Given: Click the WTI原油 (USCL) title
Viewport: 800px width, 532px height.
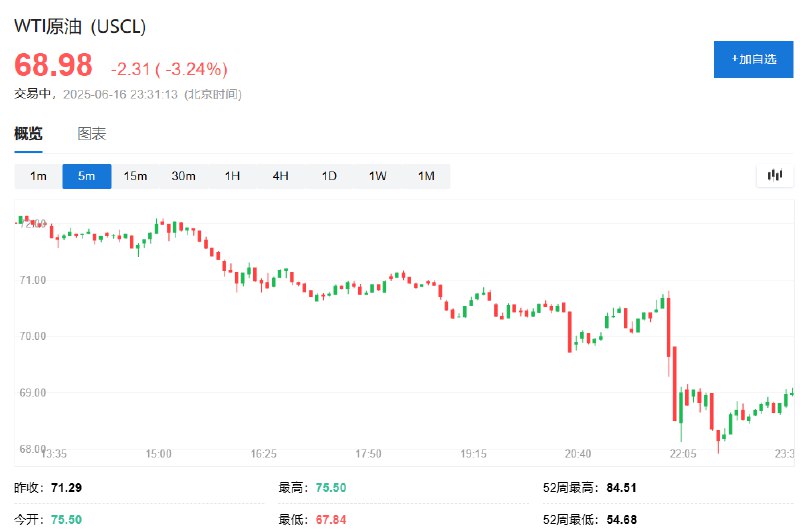Looking at the screenshot, I should [x=80, y=27].
